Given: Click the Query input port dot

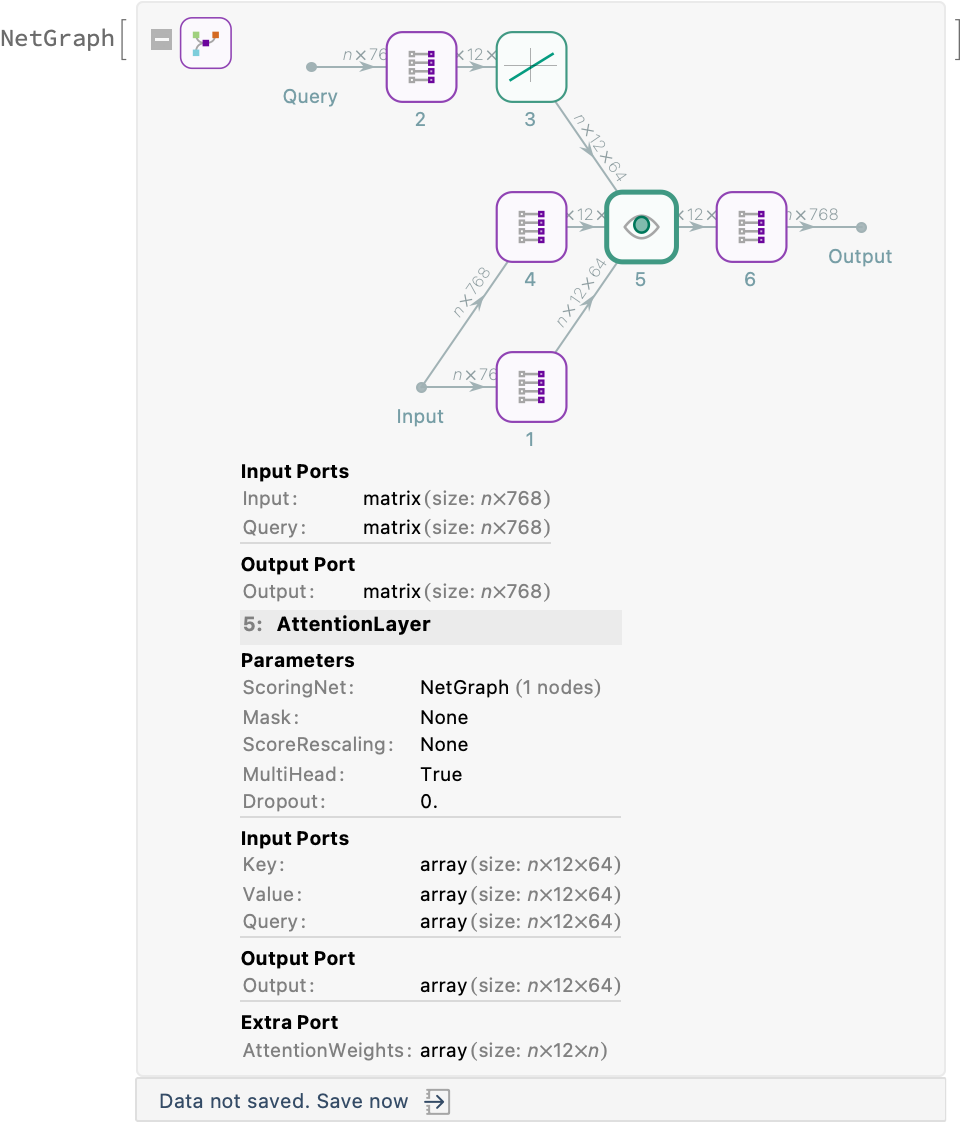Looking at the screenshot, I should tap(312, 67).
